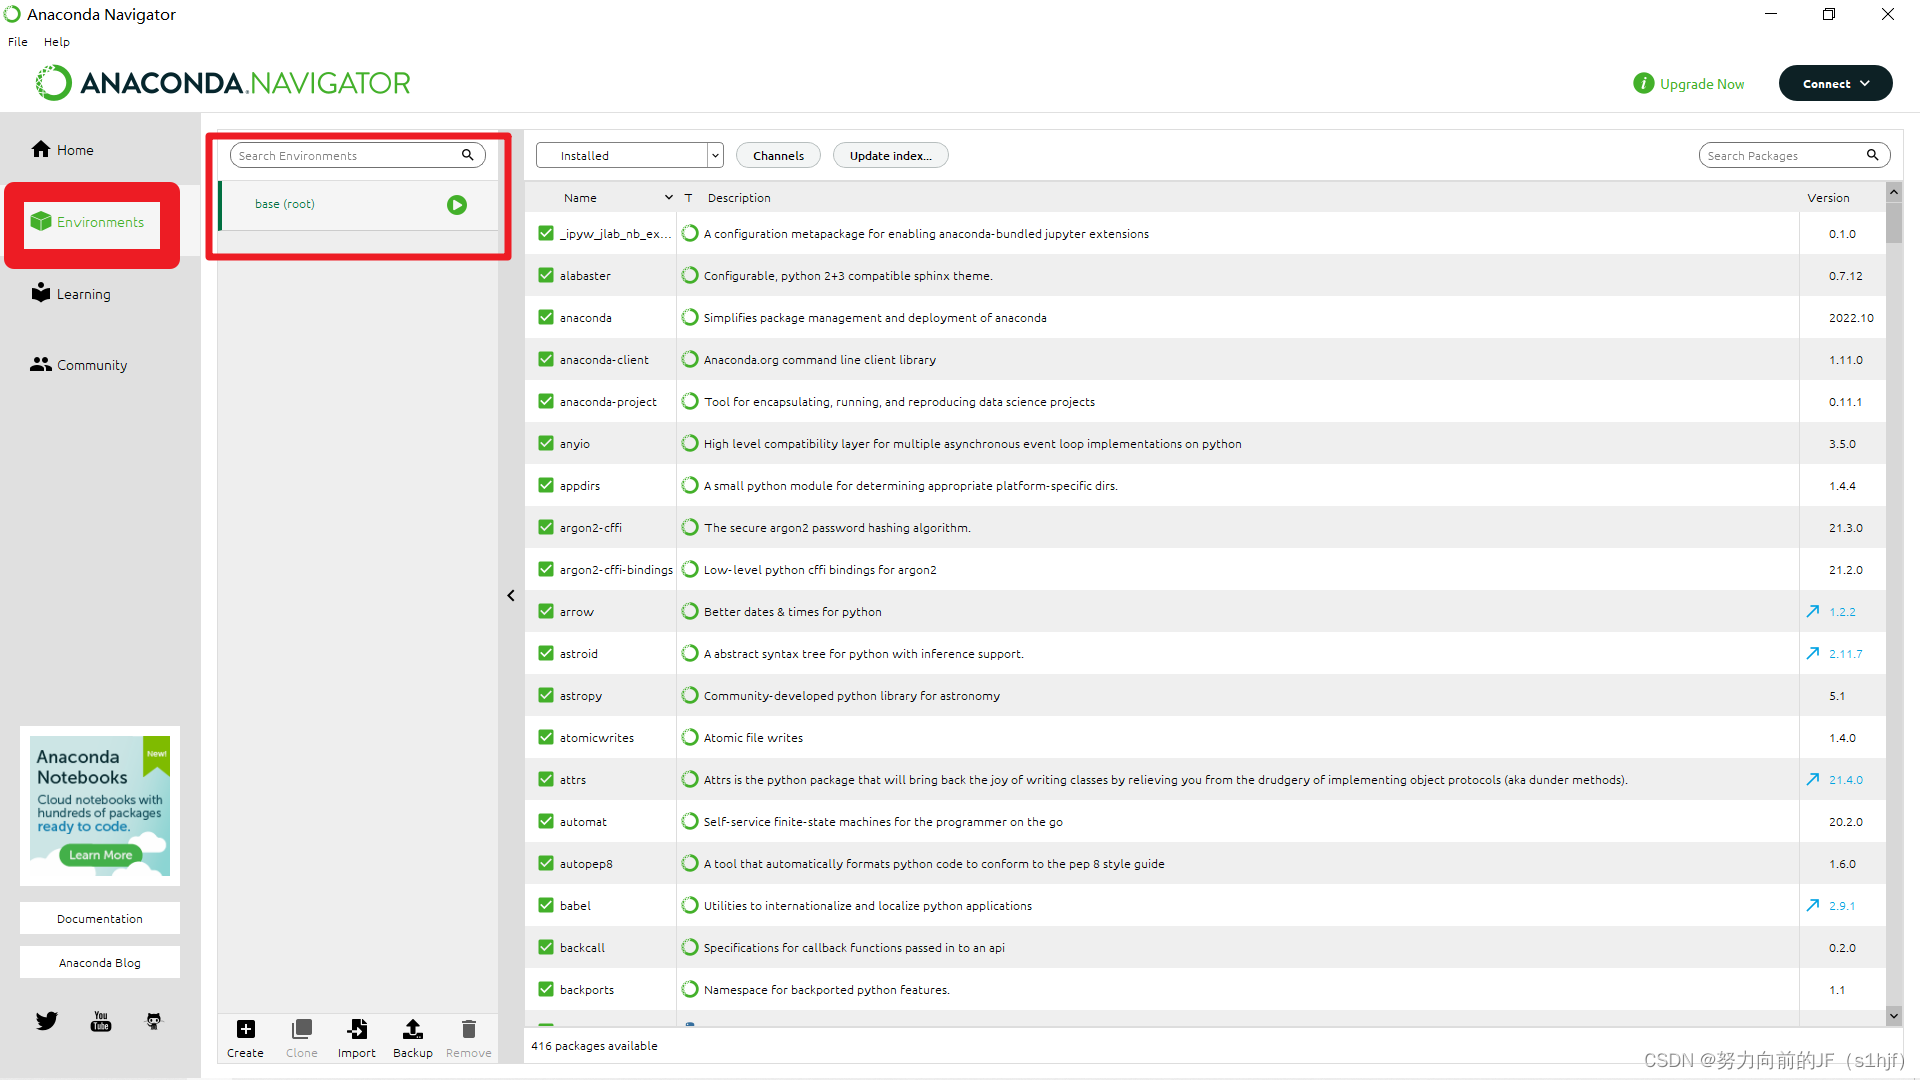Click the Search Packages input field
This screenshot has height=1080, width=1920.
point(1787,154)
